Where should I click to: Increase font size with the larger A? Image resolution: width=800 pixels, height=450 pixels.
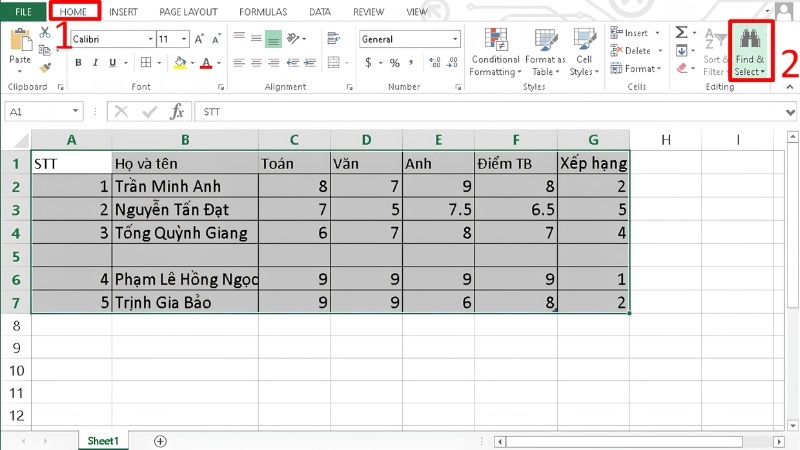click(x=199, y=39)
